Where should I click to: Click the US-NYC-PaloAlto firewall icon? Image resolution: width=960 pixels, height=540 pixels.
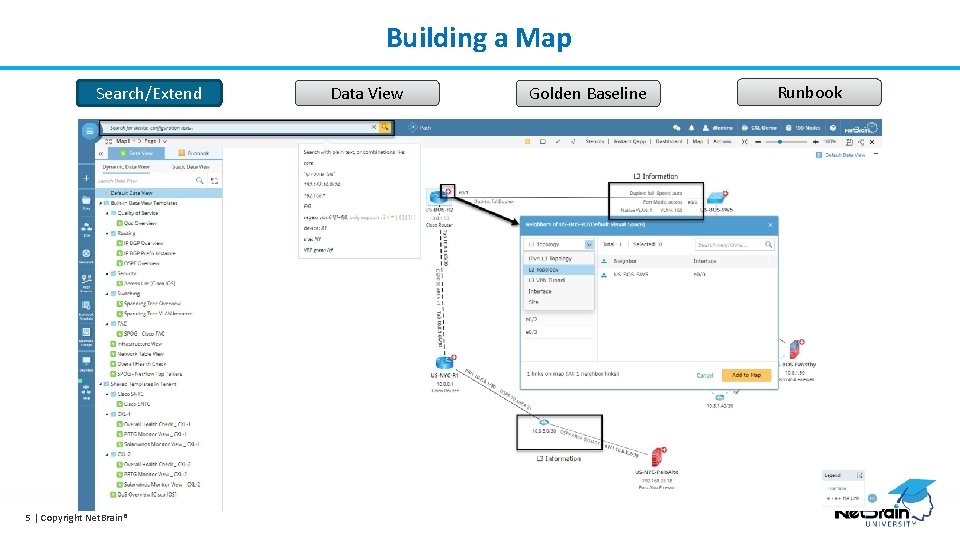(x=658, y=457)
